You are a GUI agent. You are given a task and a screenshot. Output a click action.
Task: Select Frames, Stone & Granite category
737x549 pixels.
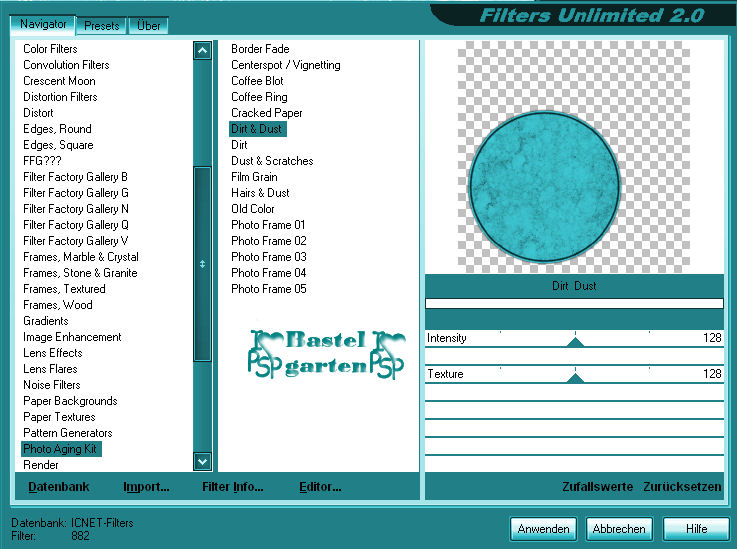(80, 273)
